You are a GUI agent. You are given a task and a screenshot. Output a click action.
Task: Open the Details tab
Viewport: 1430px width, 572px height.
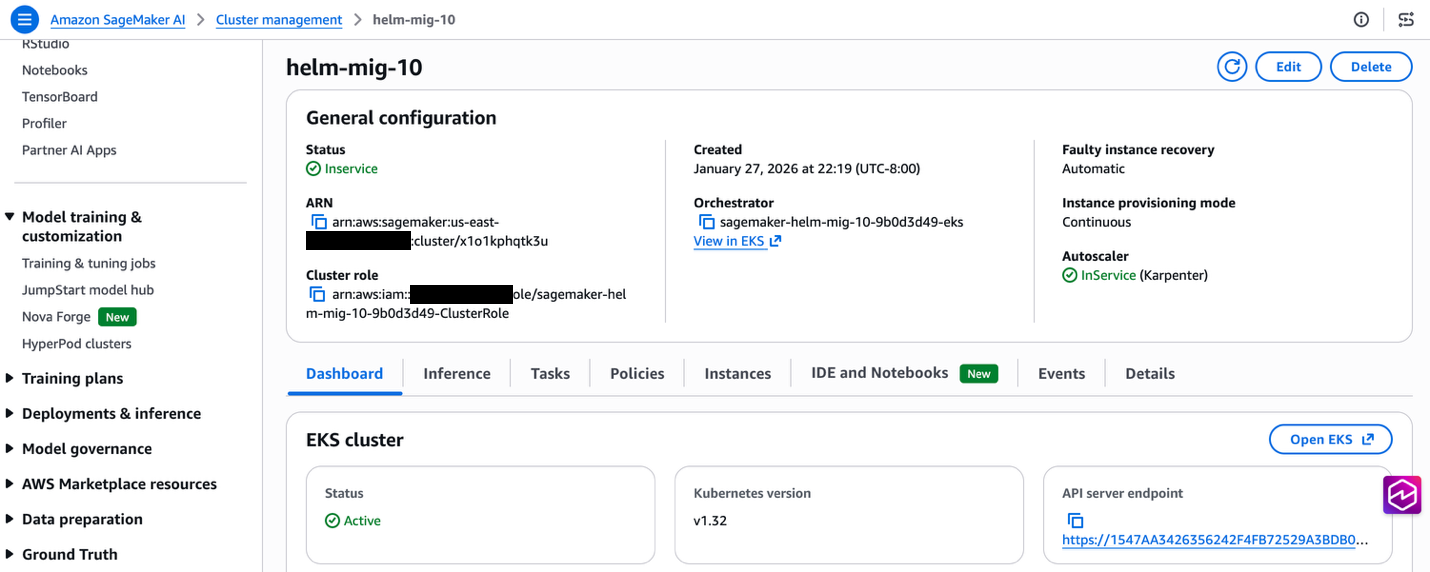[1150, 373]
